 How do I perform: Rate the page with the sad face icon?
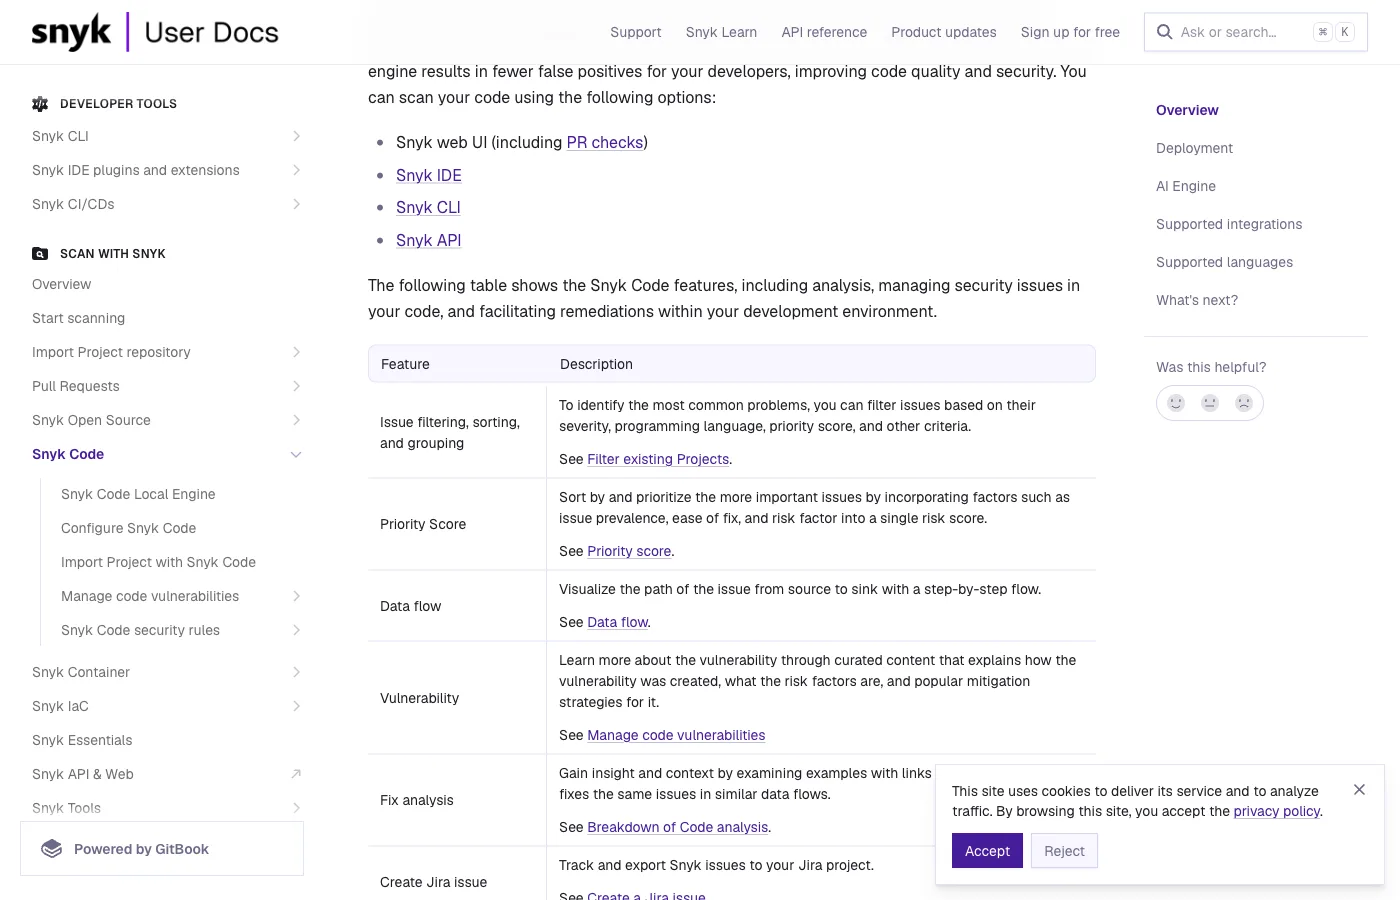tap(1244, 402)
